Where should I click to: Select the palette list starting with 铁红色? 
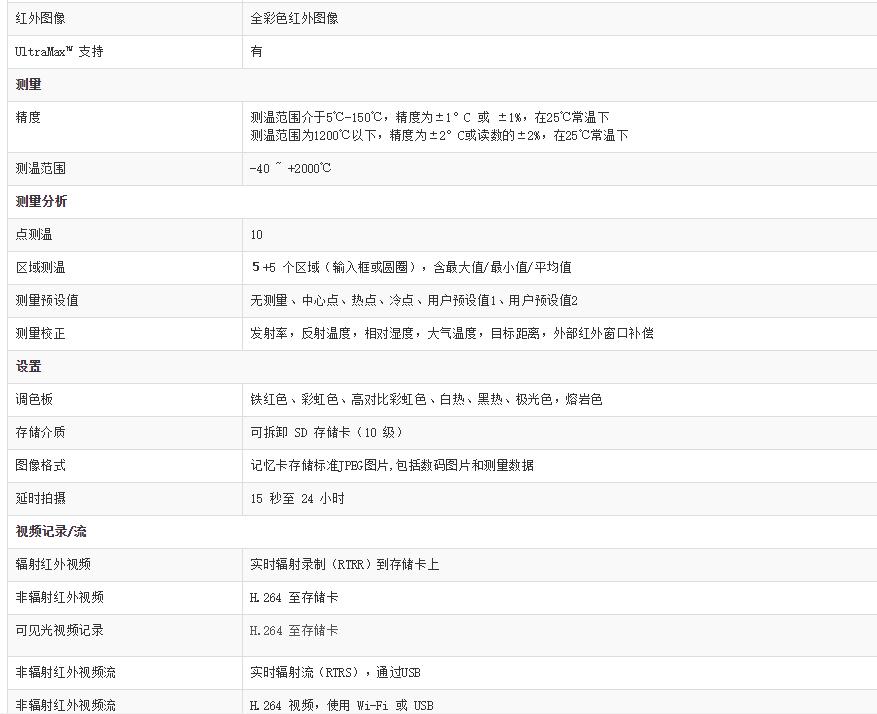click(426, 399)
